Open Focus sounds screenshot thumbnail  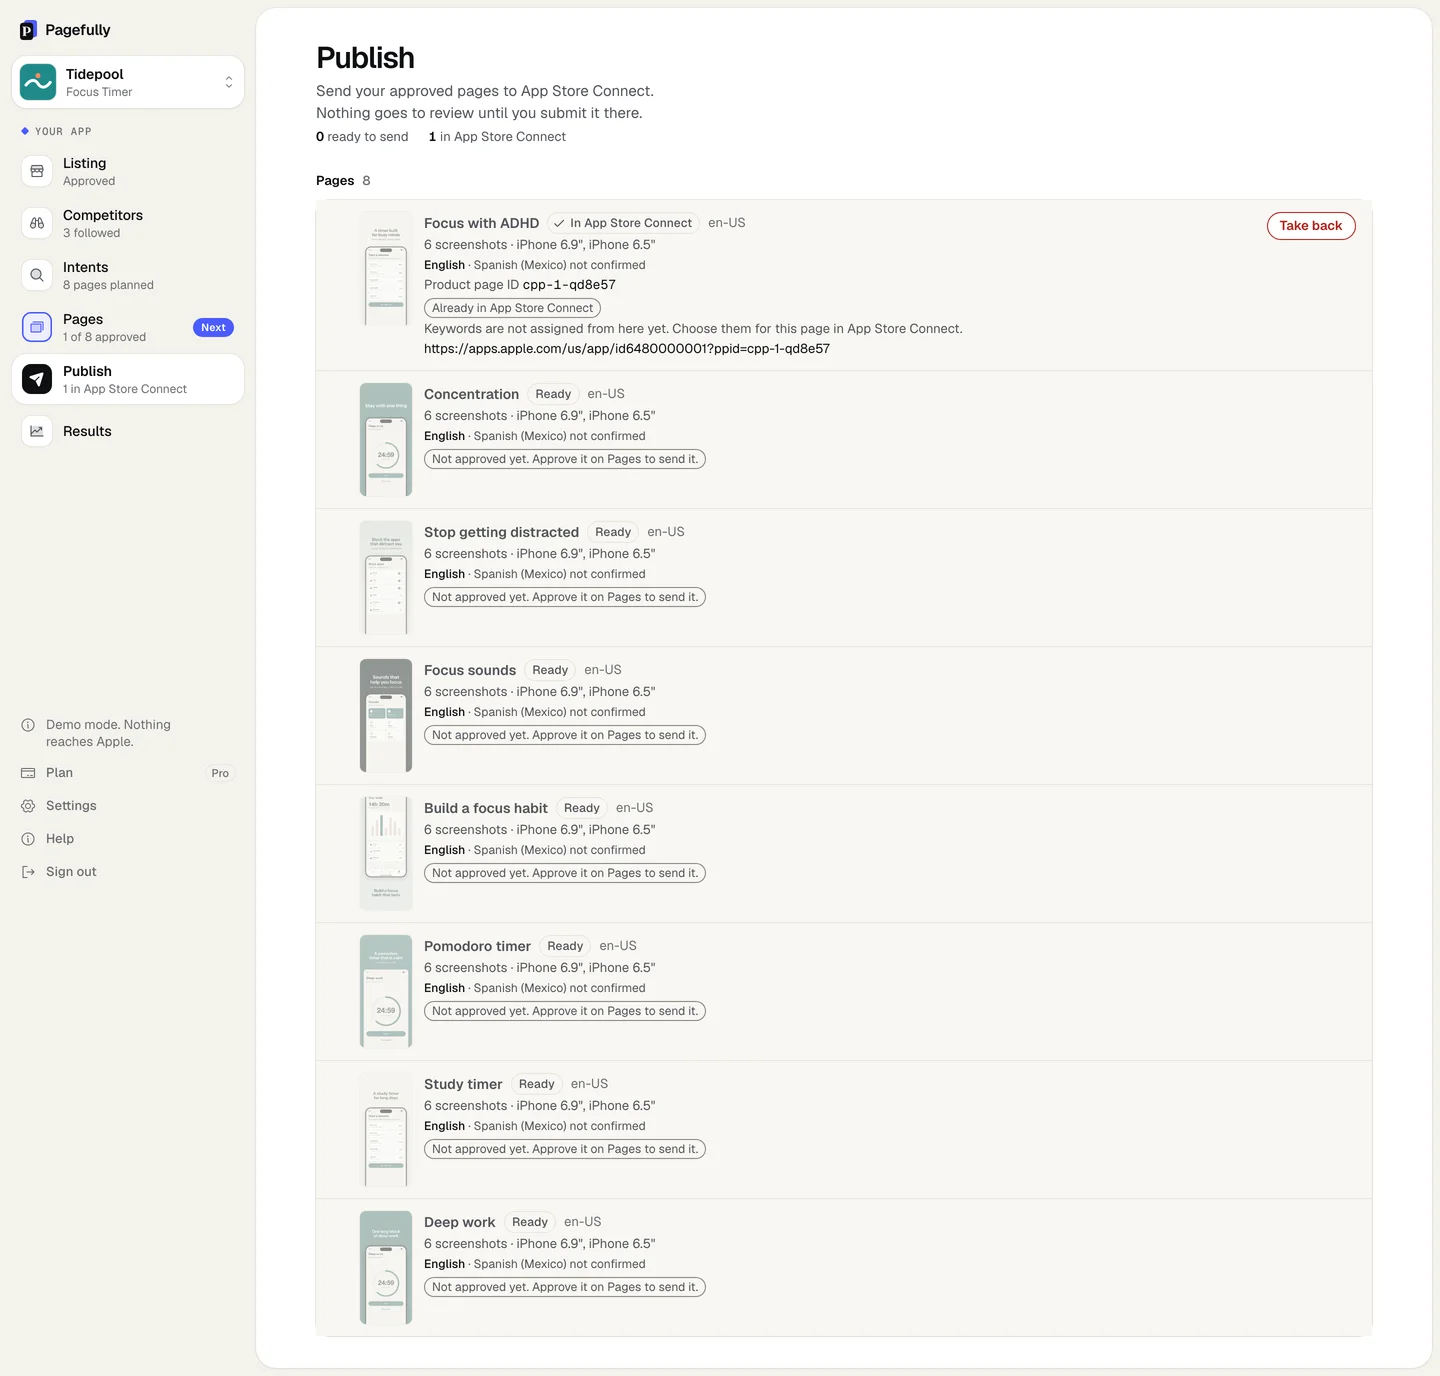tap(386, 716)
